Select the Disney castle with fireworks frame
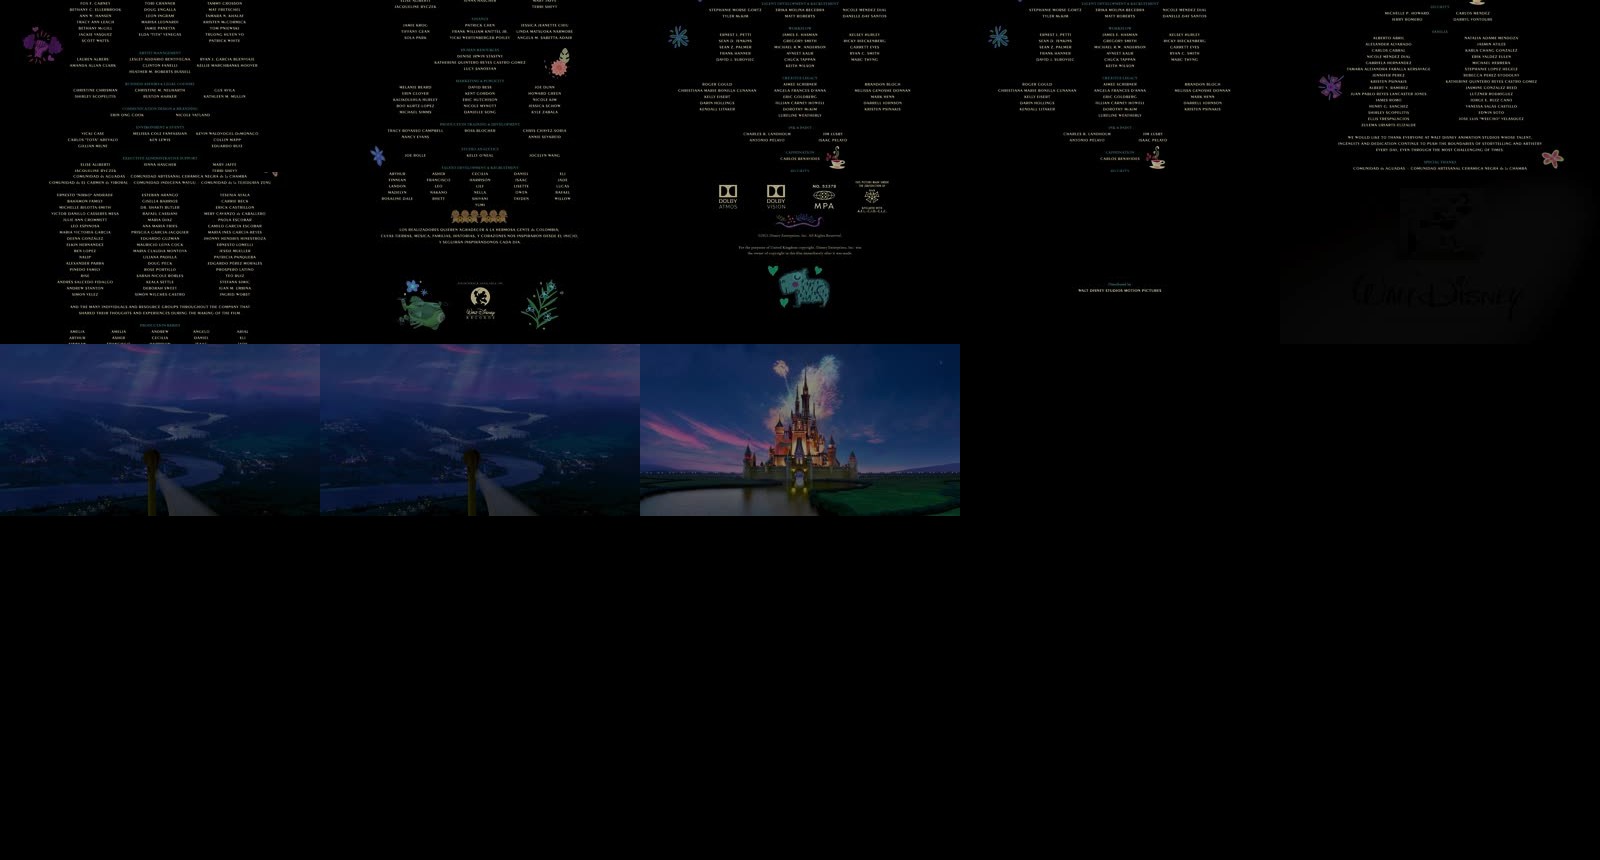The height and width of the screenshot is (860, 1600). point(800,430)
